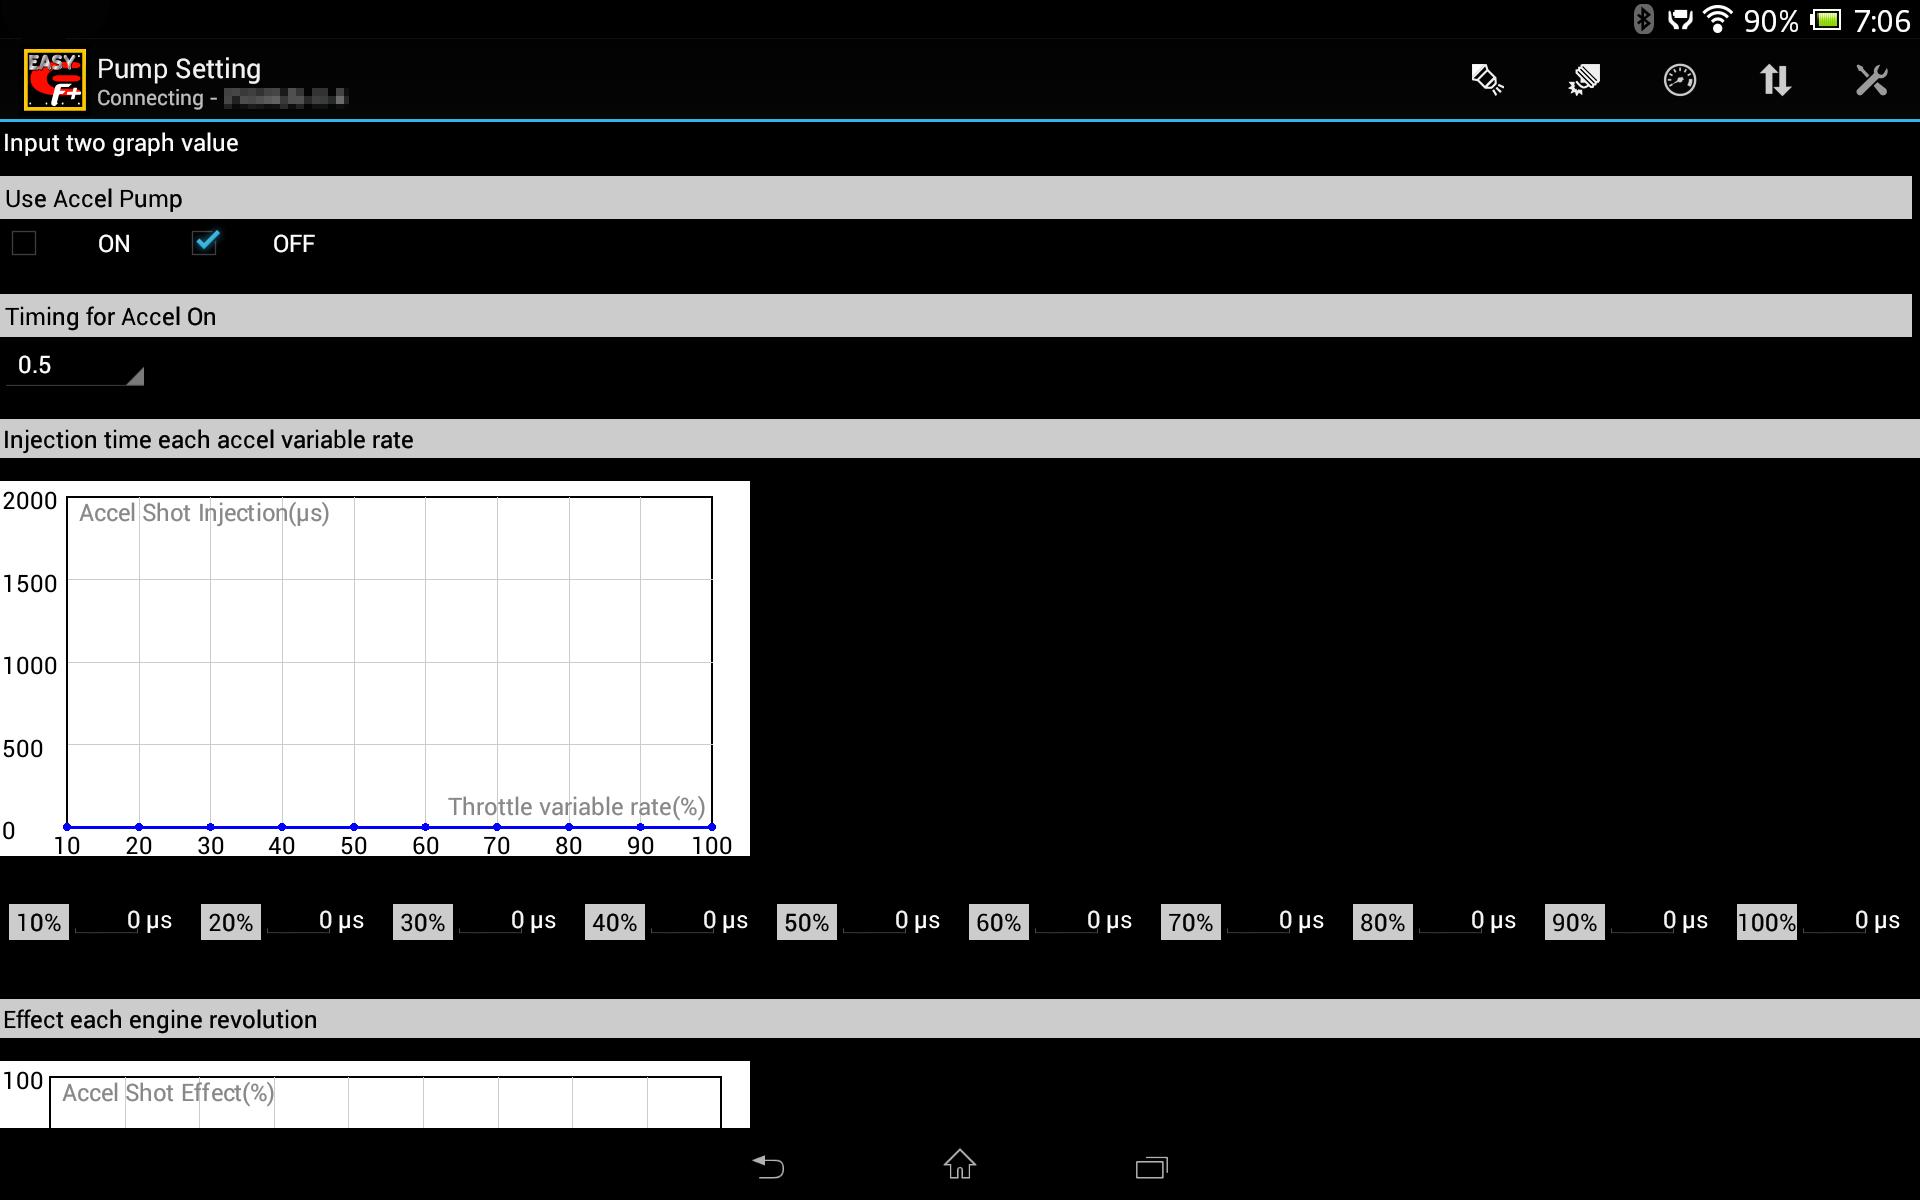Image resolution: width=1920 pixels, height=1200 pixels.
Task: Tap the up-down data transfer arrows icon
Action: coord(1775,80)
